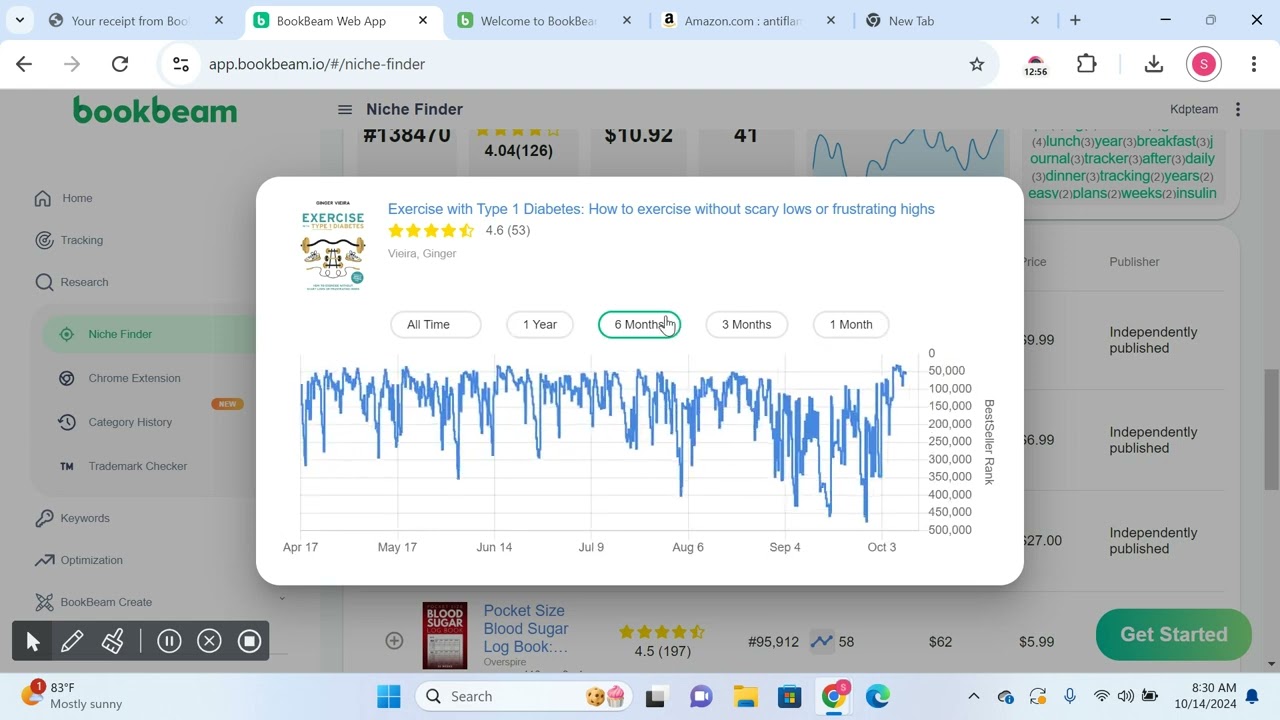The width and height of the screenshot is (1280, 720).
Task: Close the BookBeam Web App tab
Action: (423, 20)
